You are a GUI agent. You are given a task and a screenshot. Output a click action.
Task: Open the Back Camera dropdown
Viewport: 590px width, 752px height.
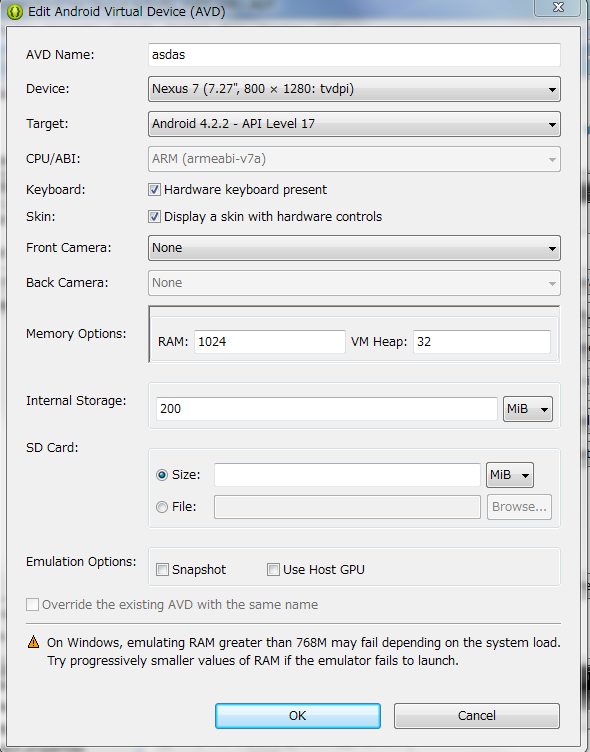click(354, 283)
